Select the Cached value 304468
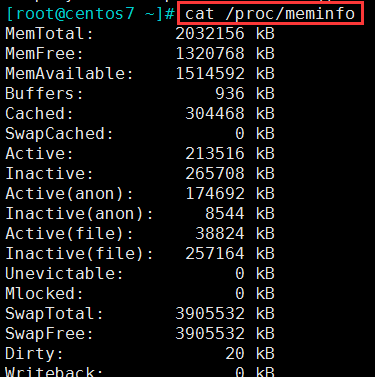The image size is (375, 377). pyautogui.click(x=215, y=114)
